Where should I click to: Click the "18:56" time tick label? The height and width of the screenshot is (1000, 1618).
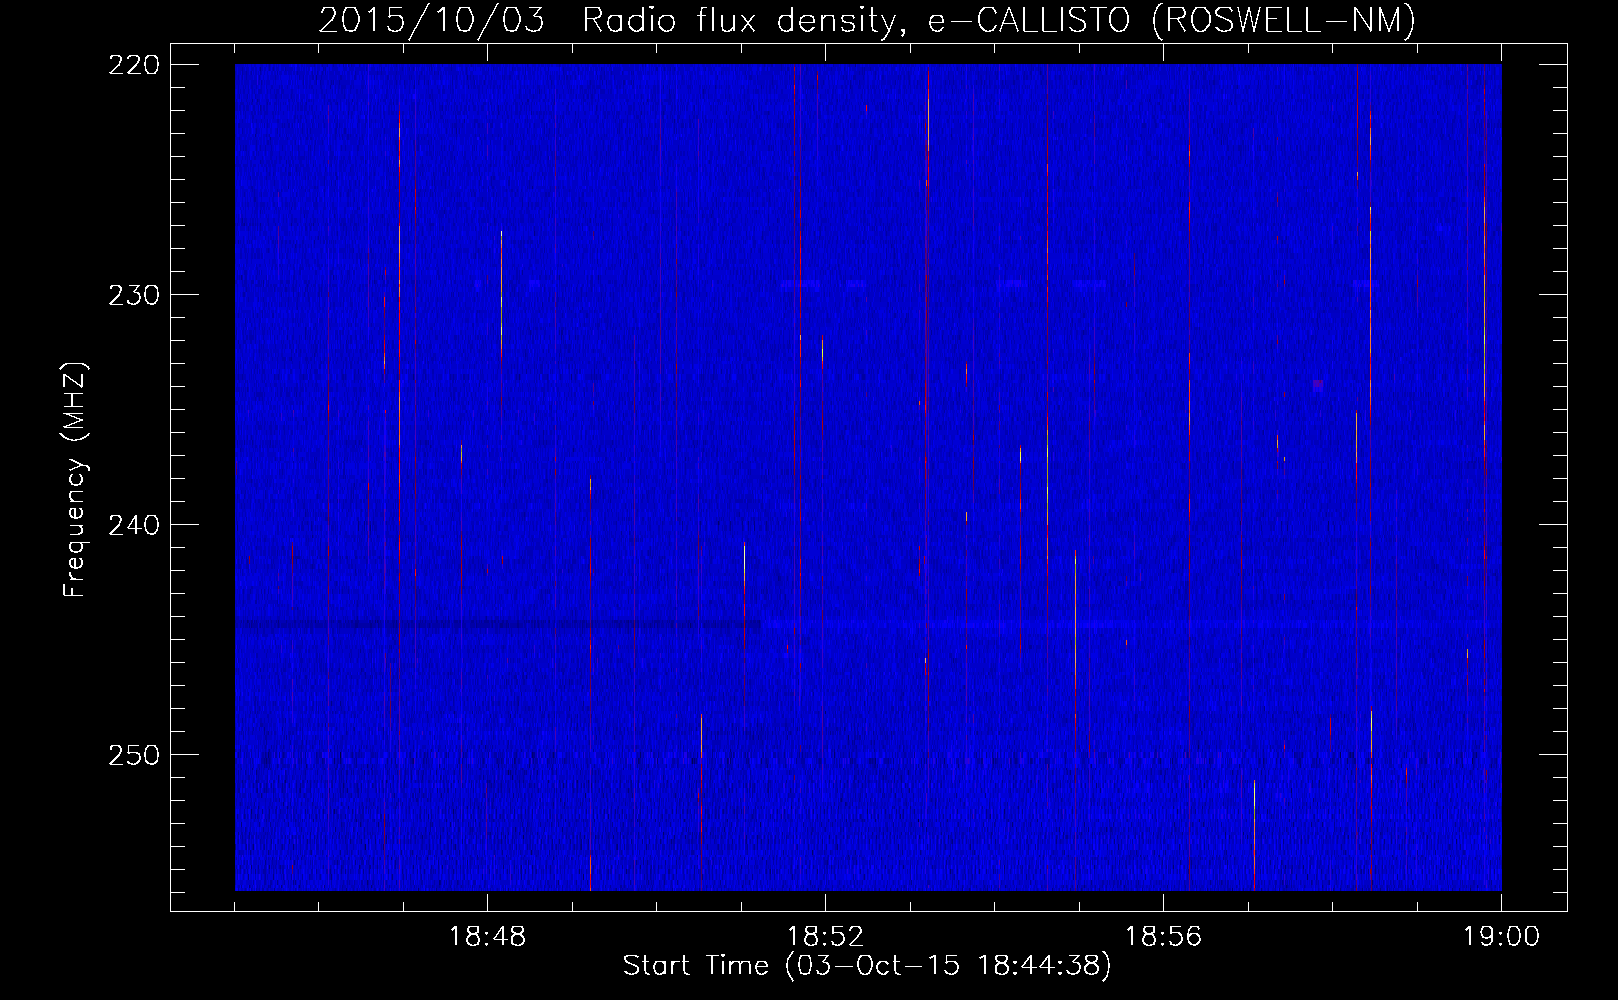coord(1163,937)
